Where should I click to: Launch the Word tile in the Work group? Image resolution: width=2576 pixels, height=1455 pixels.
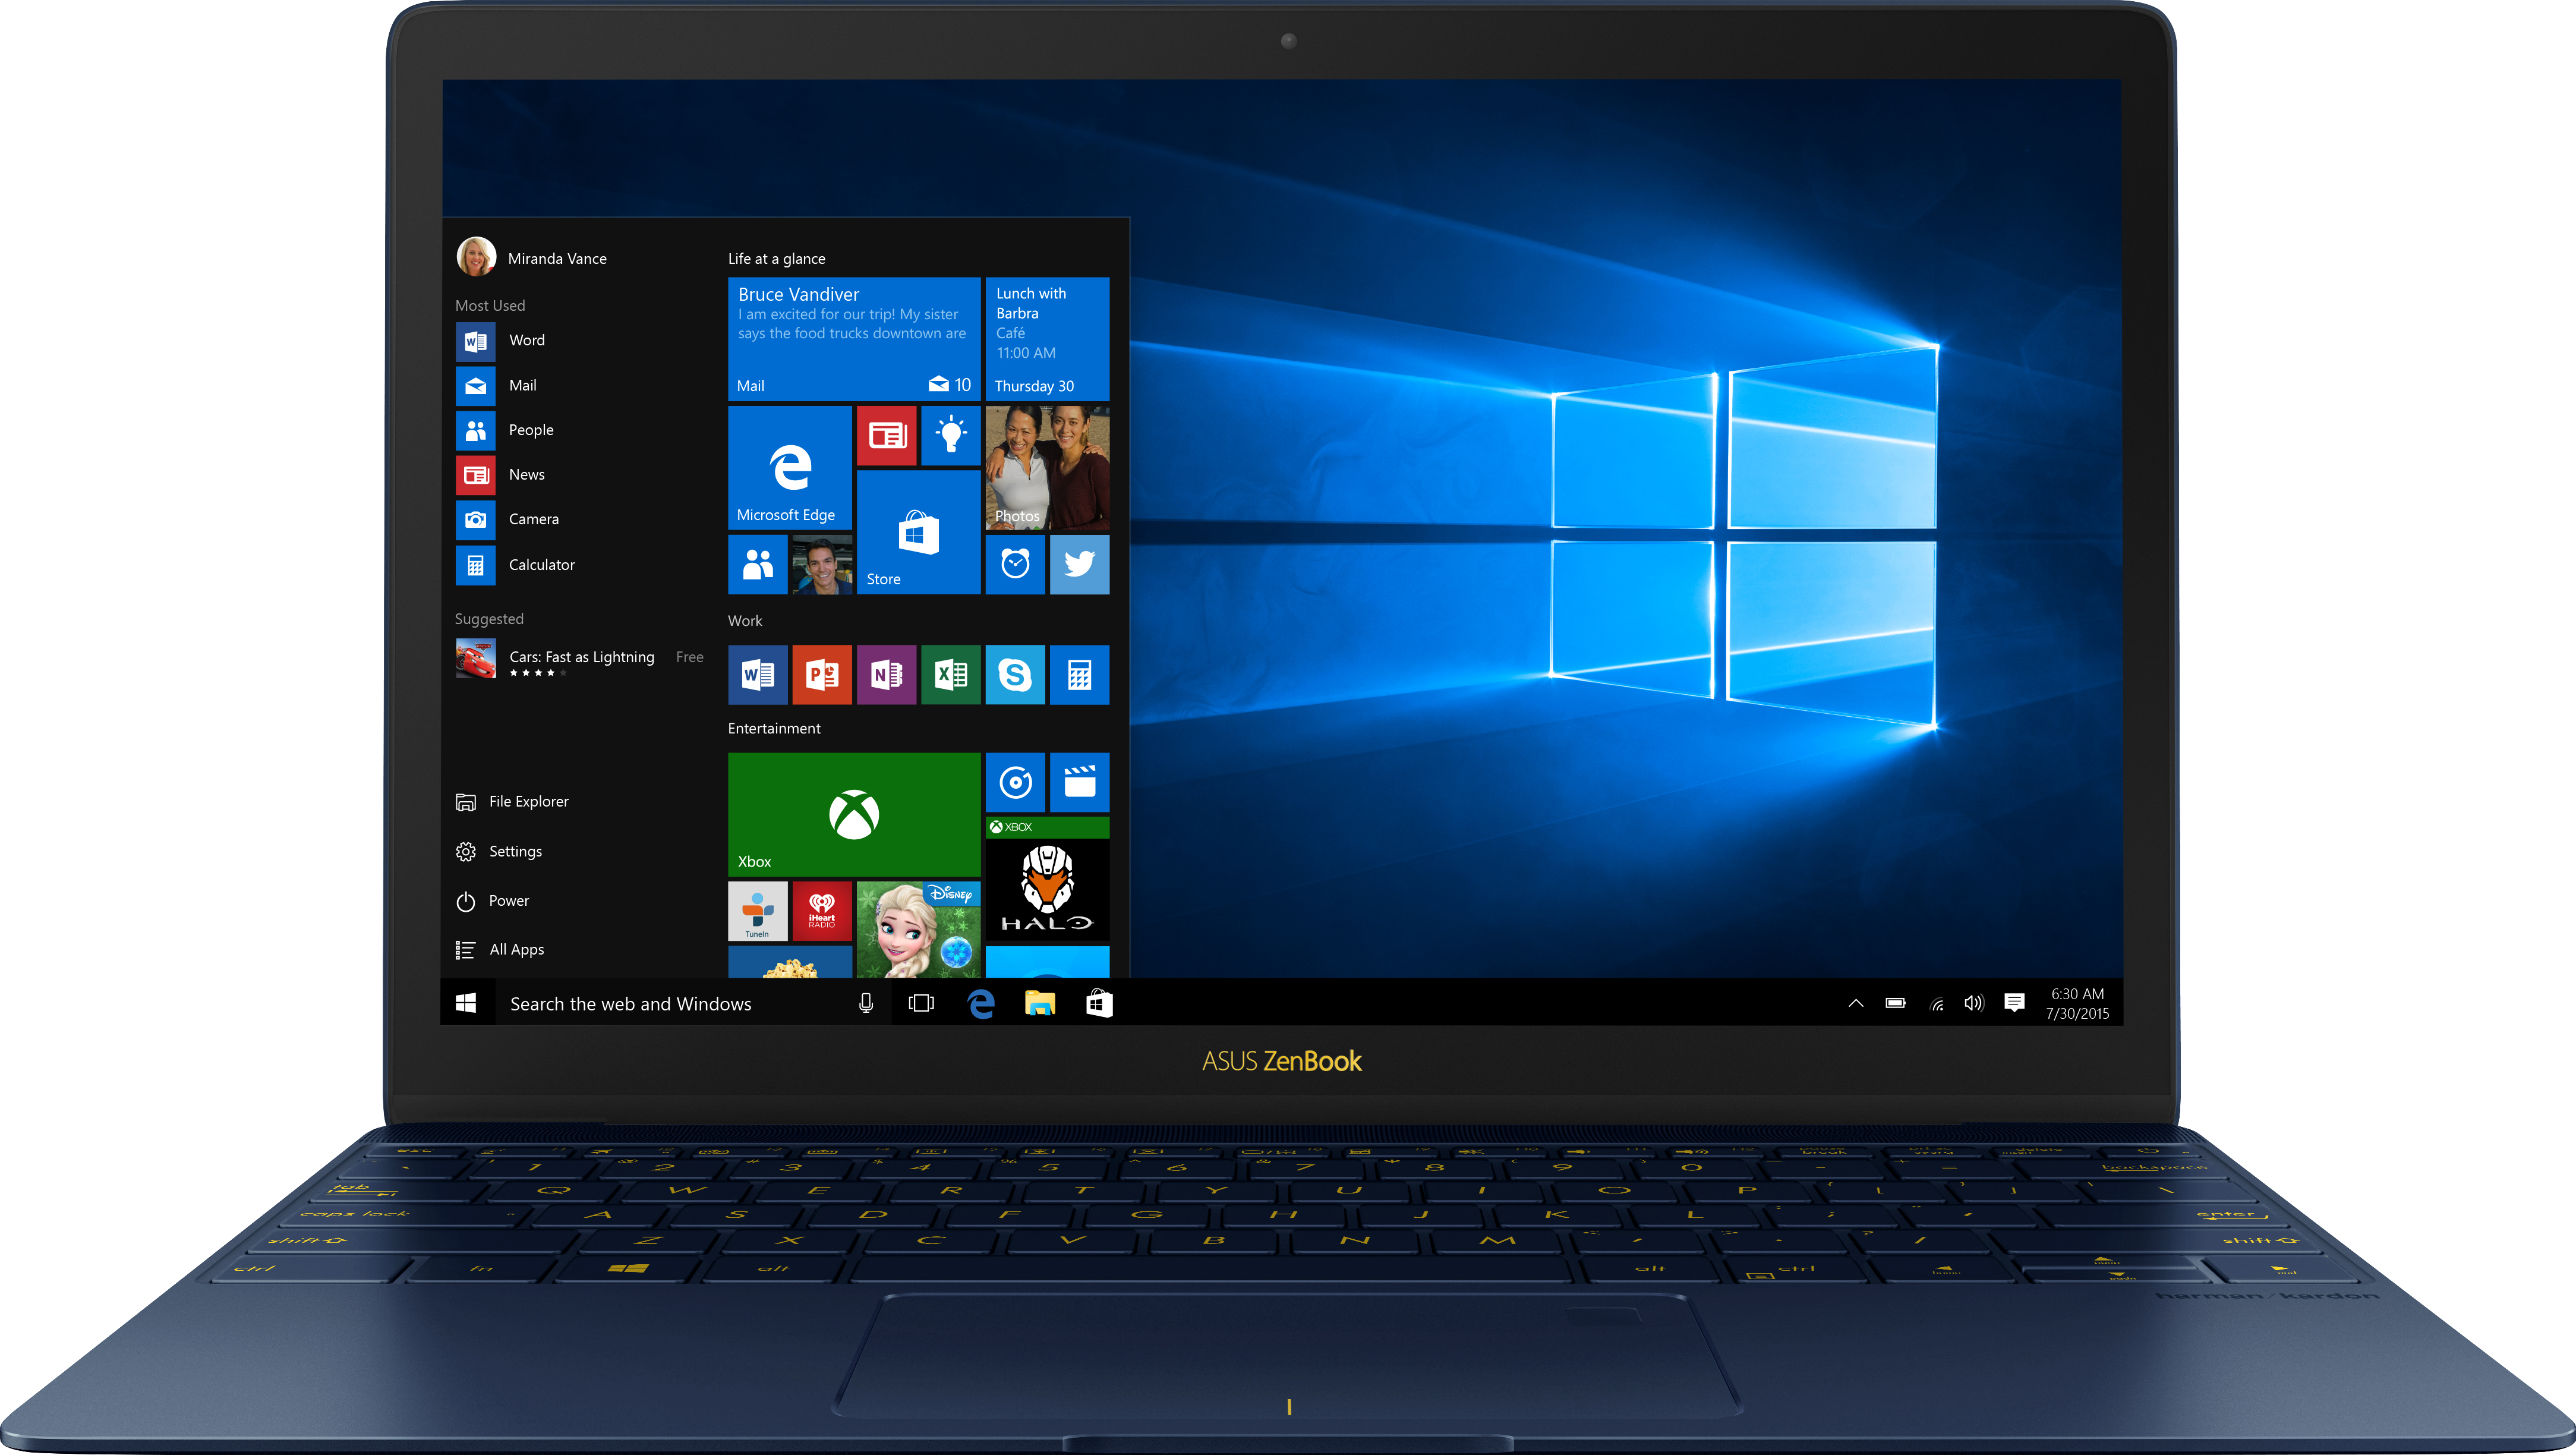pos(757,674)
